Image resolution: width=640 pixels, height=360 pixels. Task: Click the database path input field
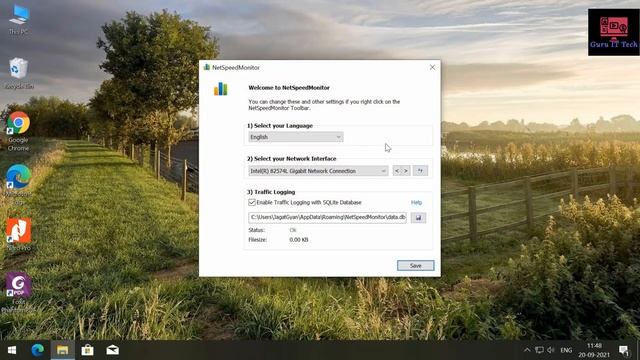tap(327, 218)
